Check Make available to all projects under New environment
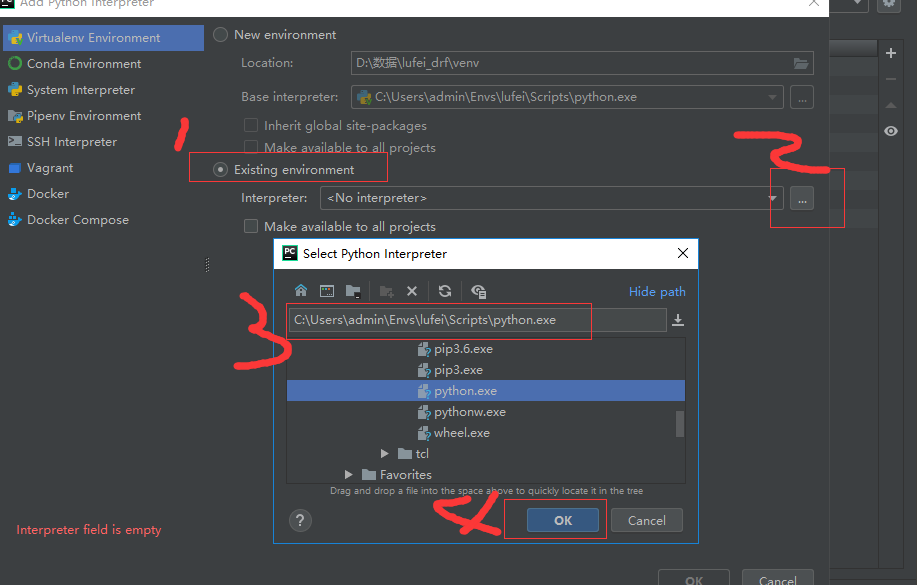 click(x=251, y=147)
